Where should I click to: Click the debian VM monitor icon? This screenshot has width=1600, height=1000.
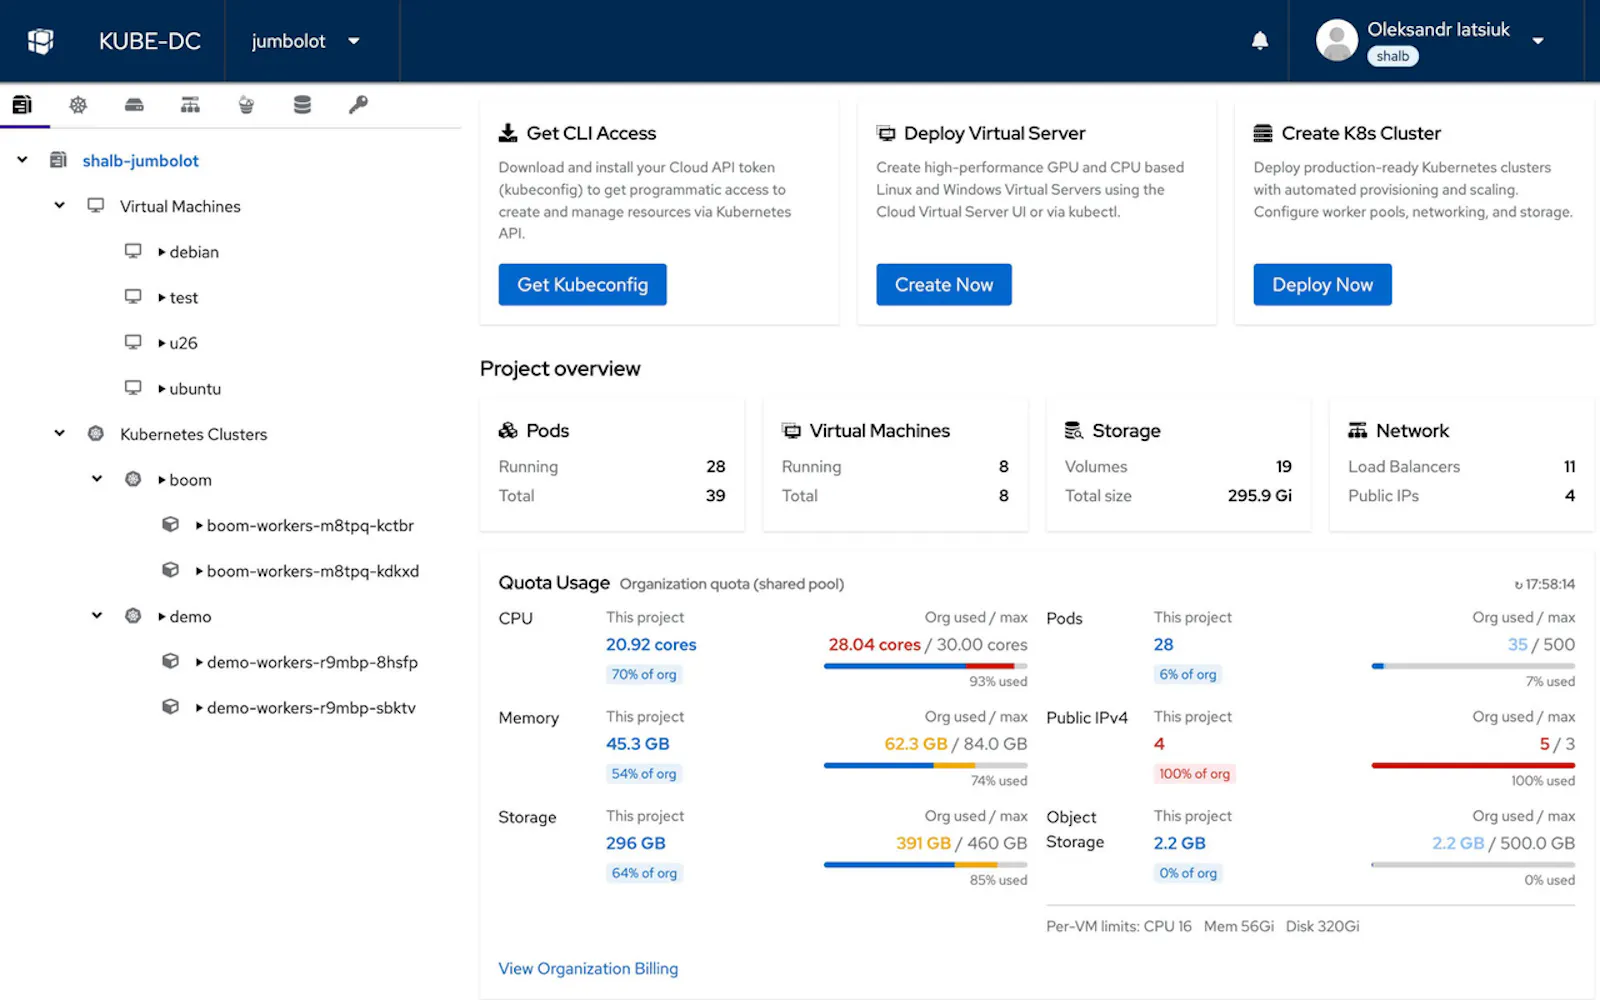click(133, 251)
